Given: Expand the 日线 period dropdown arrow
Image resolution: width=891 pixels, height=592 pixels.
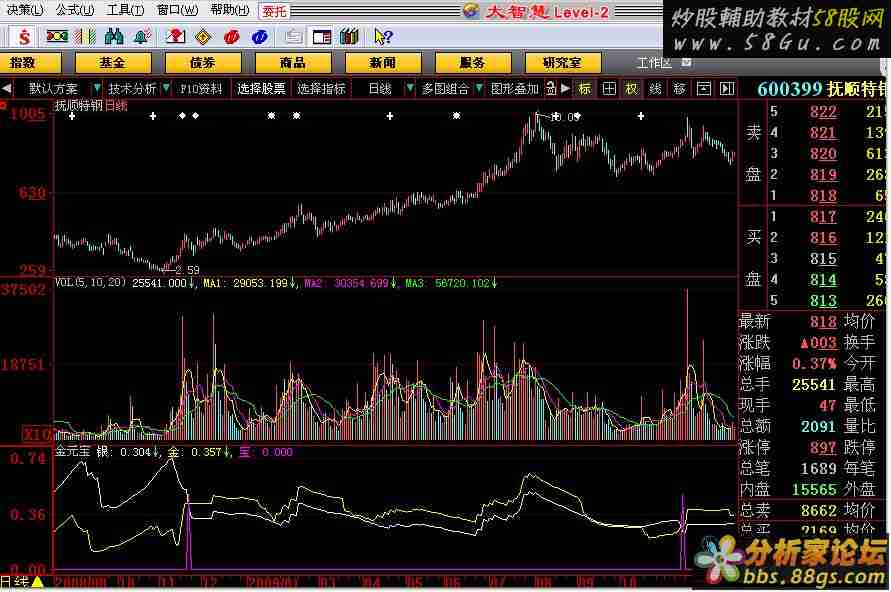Looking at the screenshot, I should click(x=410, y=88).
